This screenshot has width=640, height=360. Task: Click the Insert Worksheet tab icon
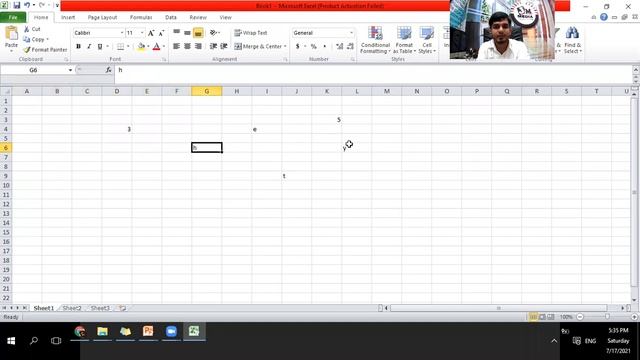(x=122, y=308)
